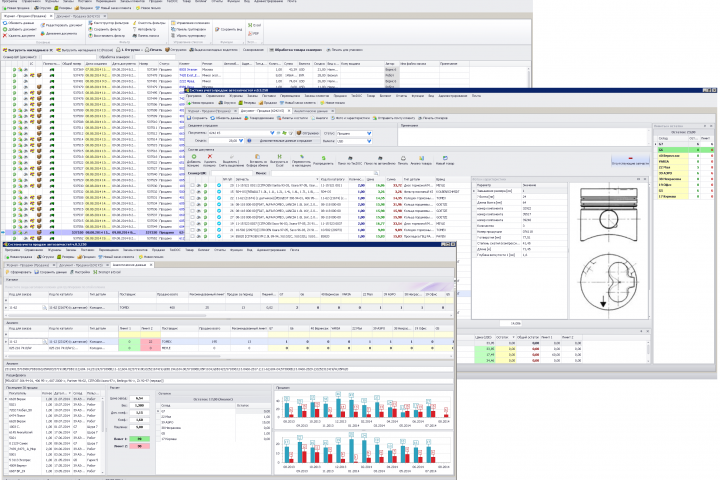Export the journal to Excel via the ribbon
Viewport: 720px width, 480px height.
click(x=254, y=25)
